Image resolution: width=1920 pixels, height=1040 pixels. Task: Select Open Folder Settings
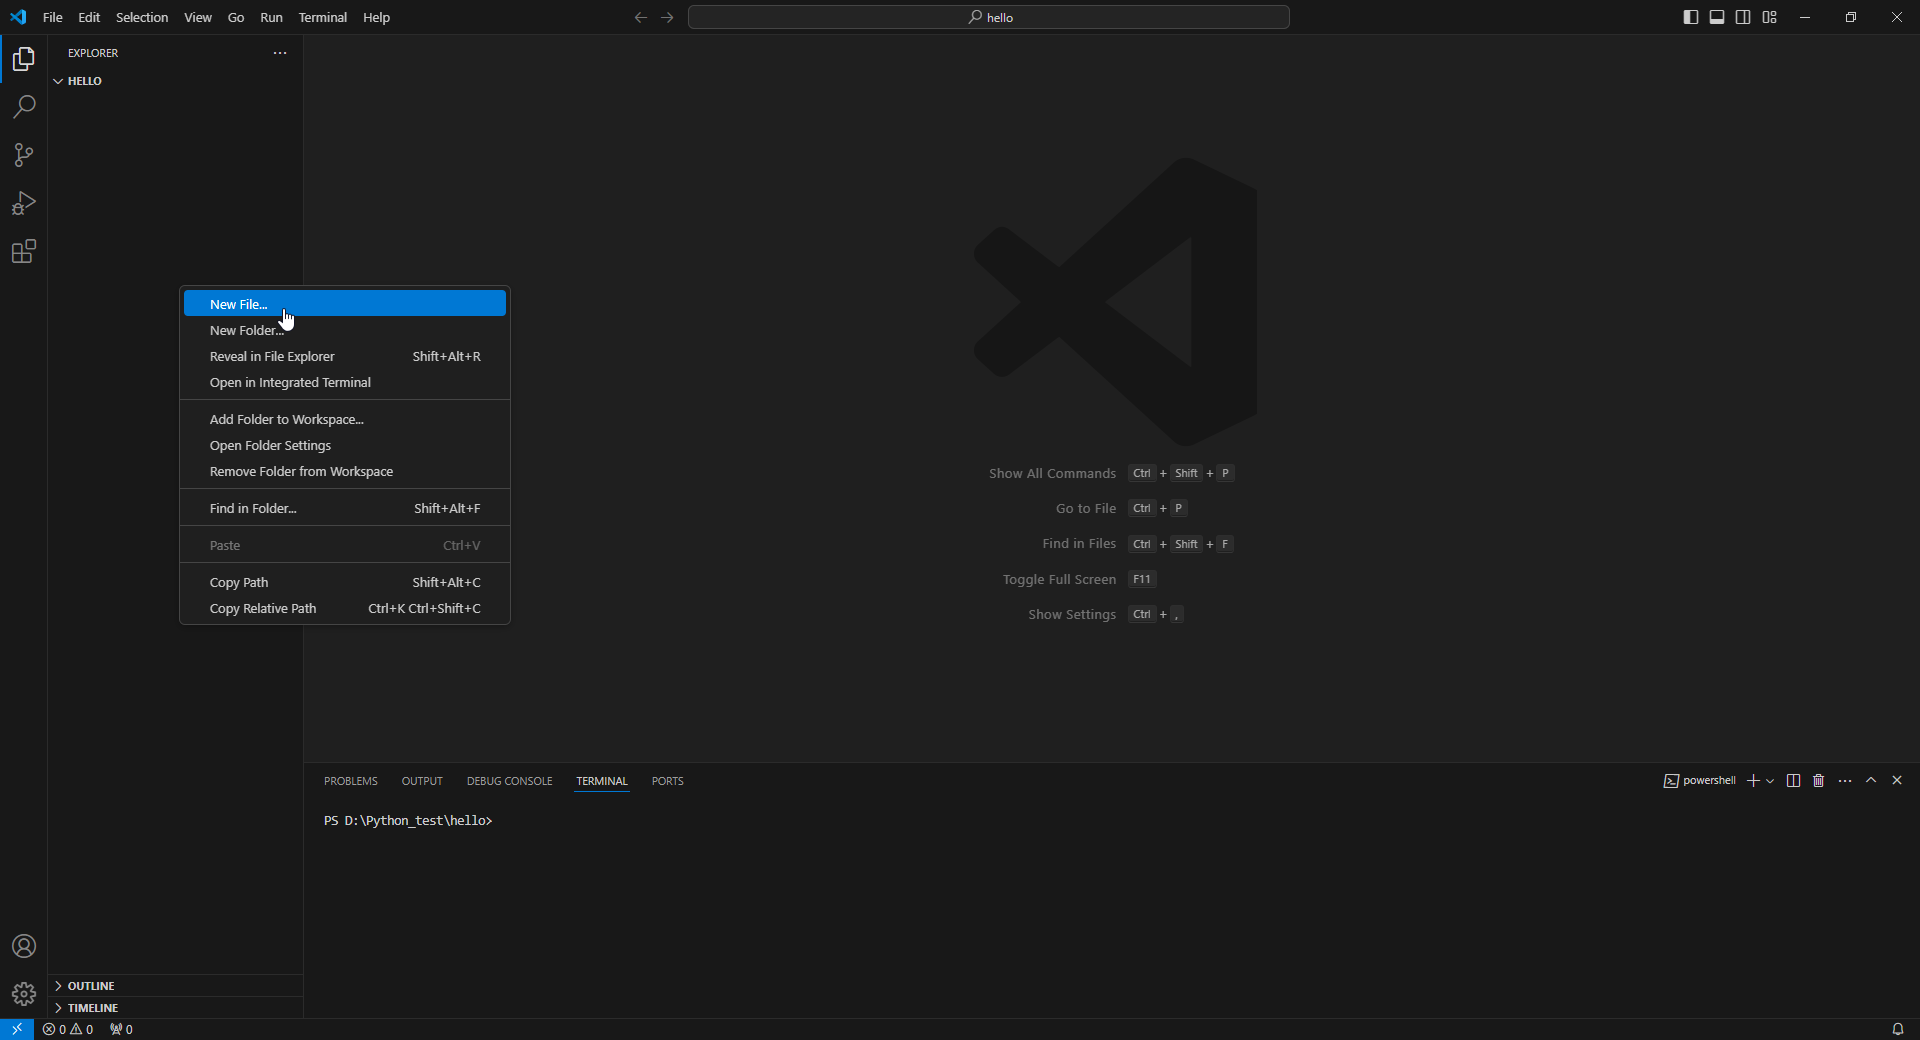pyautogui.click(x=345, y=445)
